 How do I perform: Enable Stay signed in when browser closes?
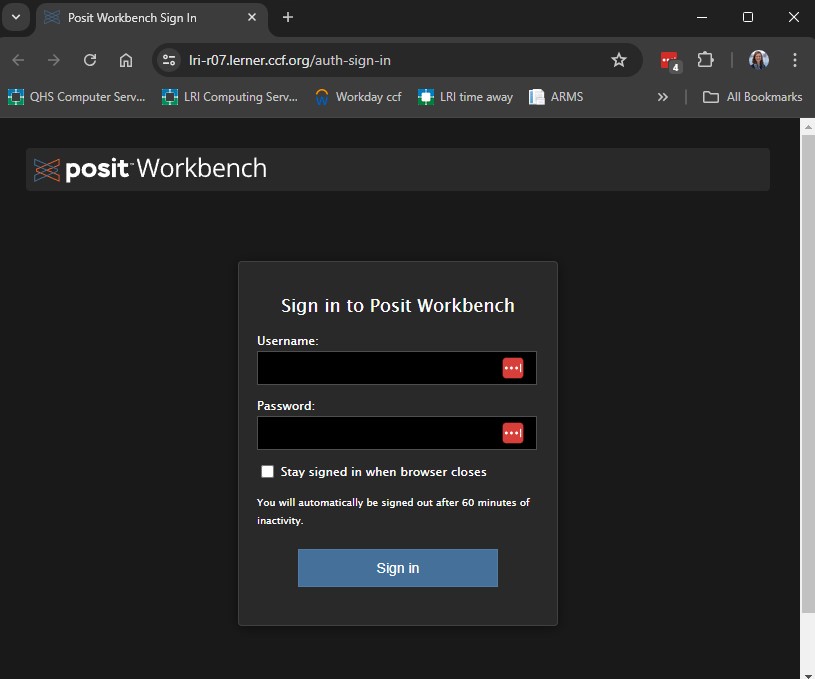[x=267, y=472]
